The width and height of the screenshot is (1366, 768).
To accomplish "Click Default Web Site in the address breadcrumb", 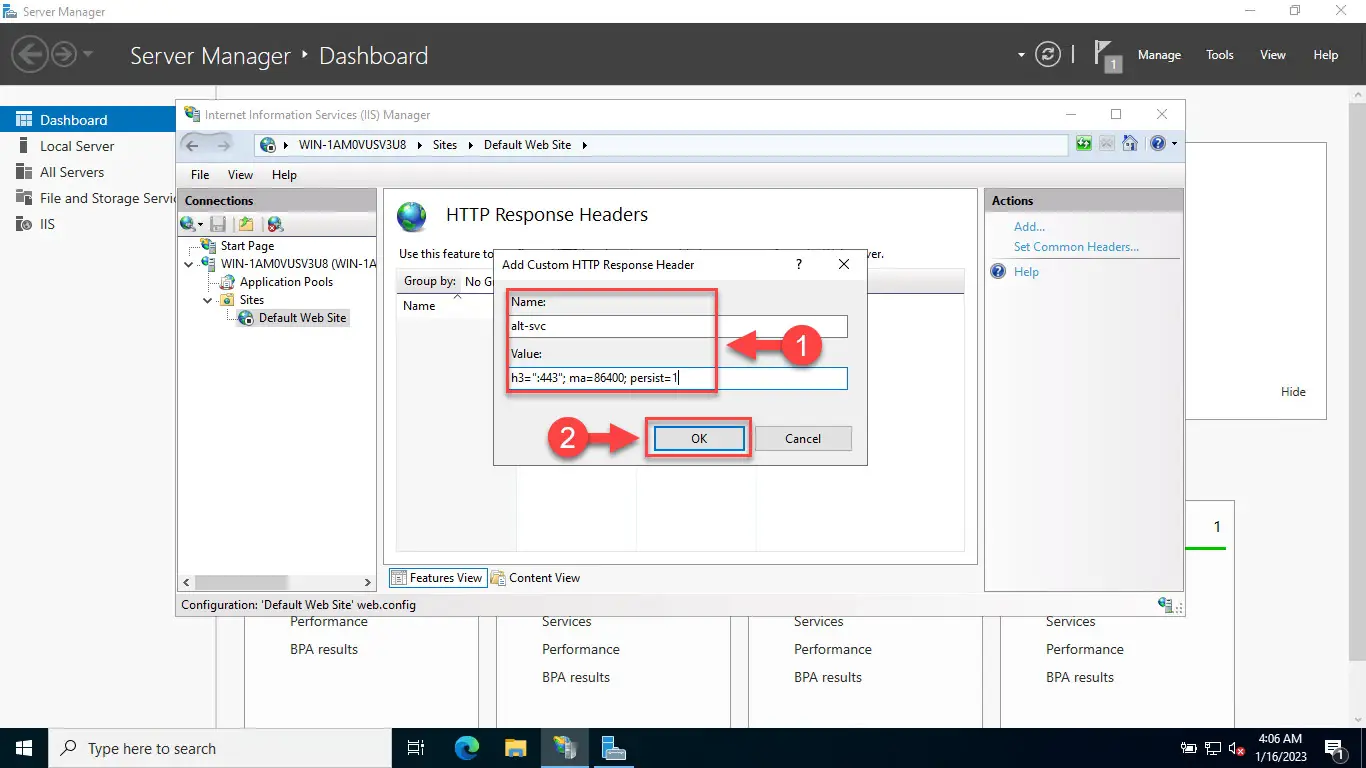I will 527,145.
